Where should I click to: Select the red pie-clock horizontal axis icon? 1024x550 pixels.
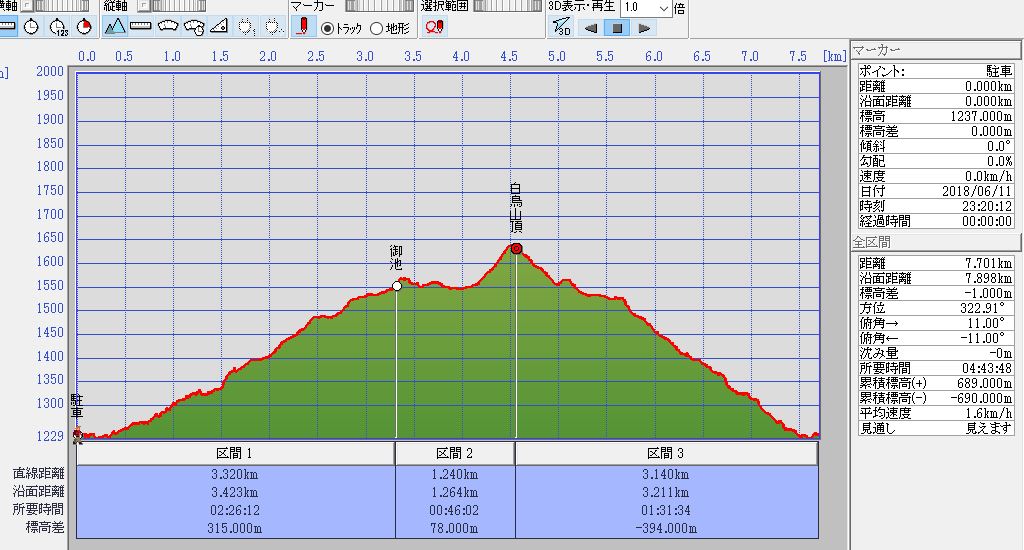[84, 27]
